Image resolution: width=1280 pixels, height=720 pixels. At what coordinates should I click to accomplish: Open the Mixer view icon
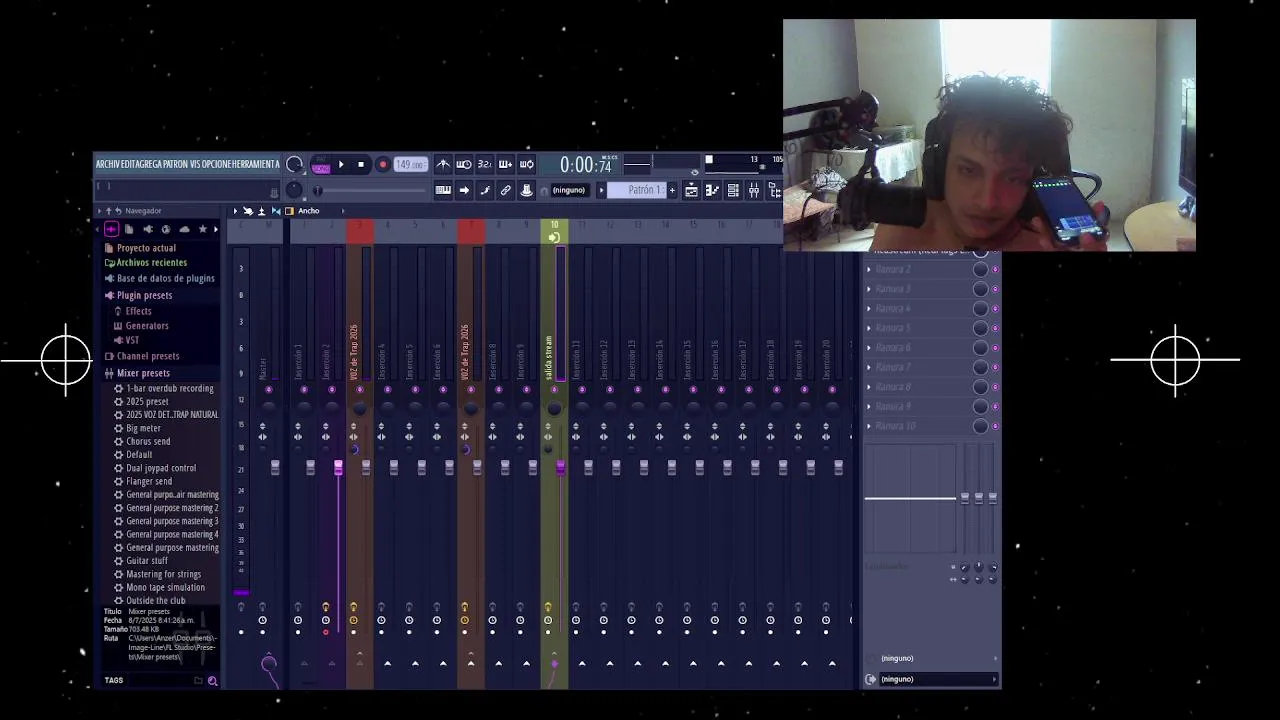[x=754, y=190]
